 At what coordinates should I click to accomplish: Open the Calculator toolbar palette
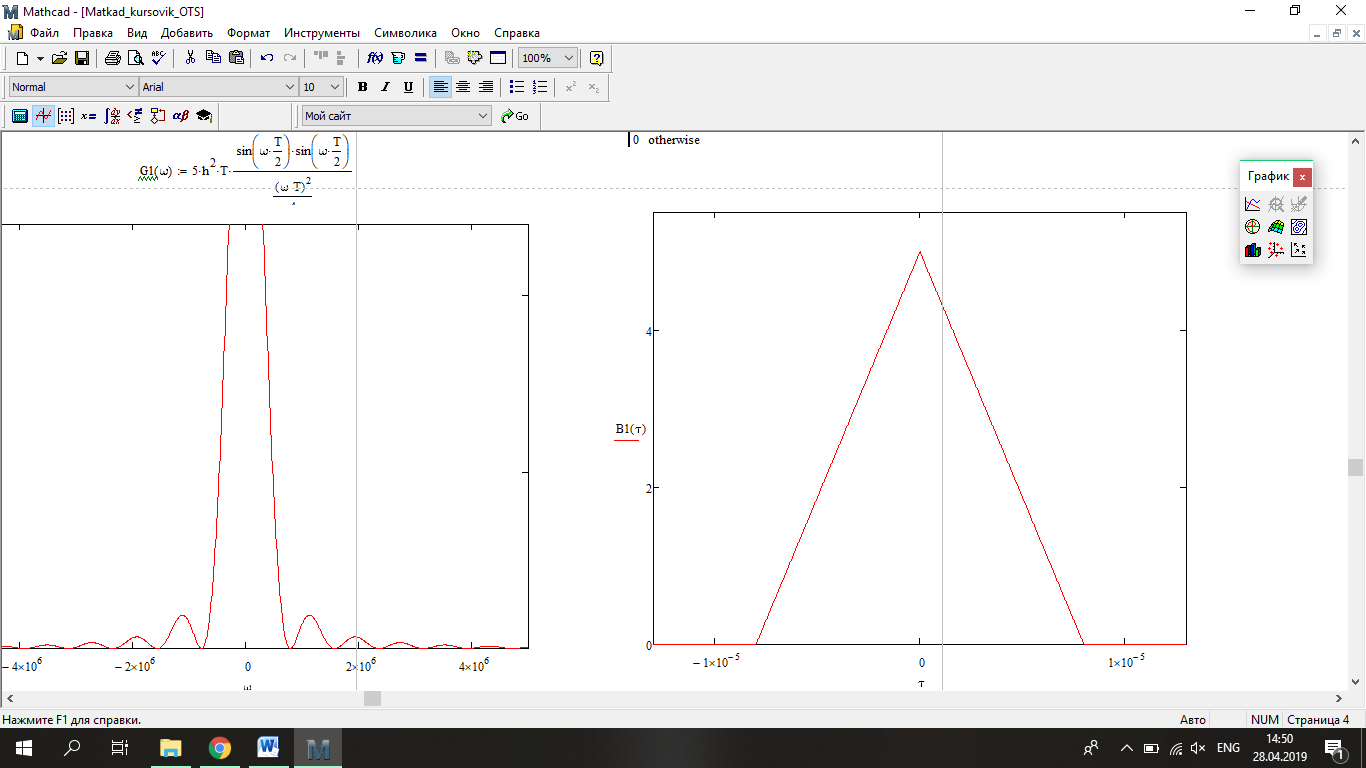click(x=19, y=116)
